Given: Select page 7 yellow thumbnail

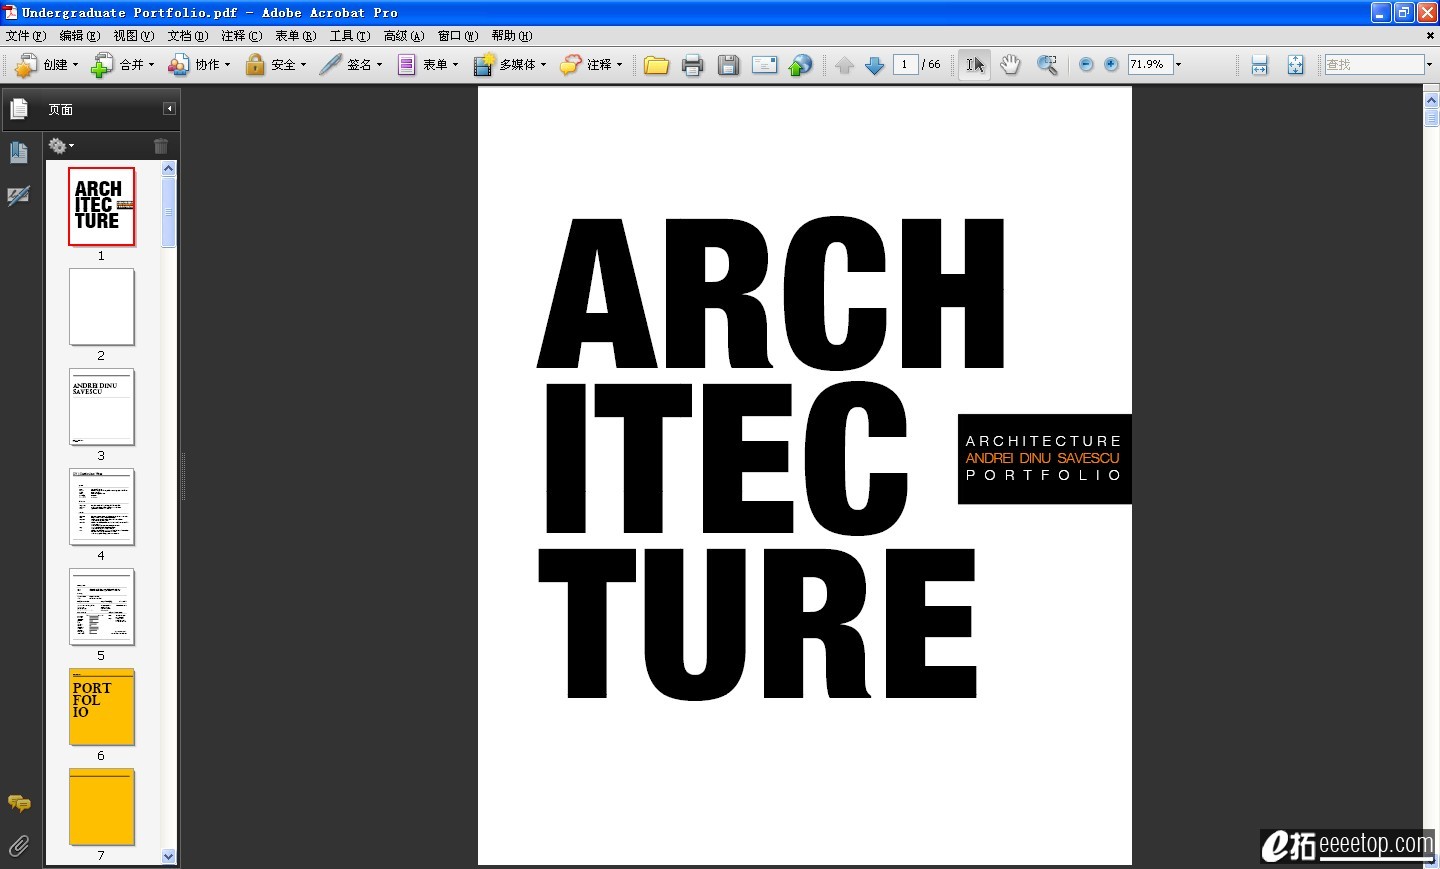Looking at the screenshot, I should 102,807.
